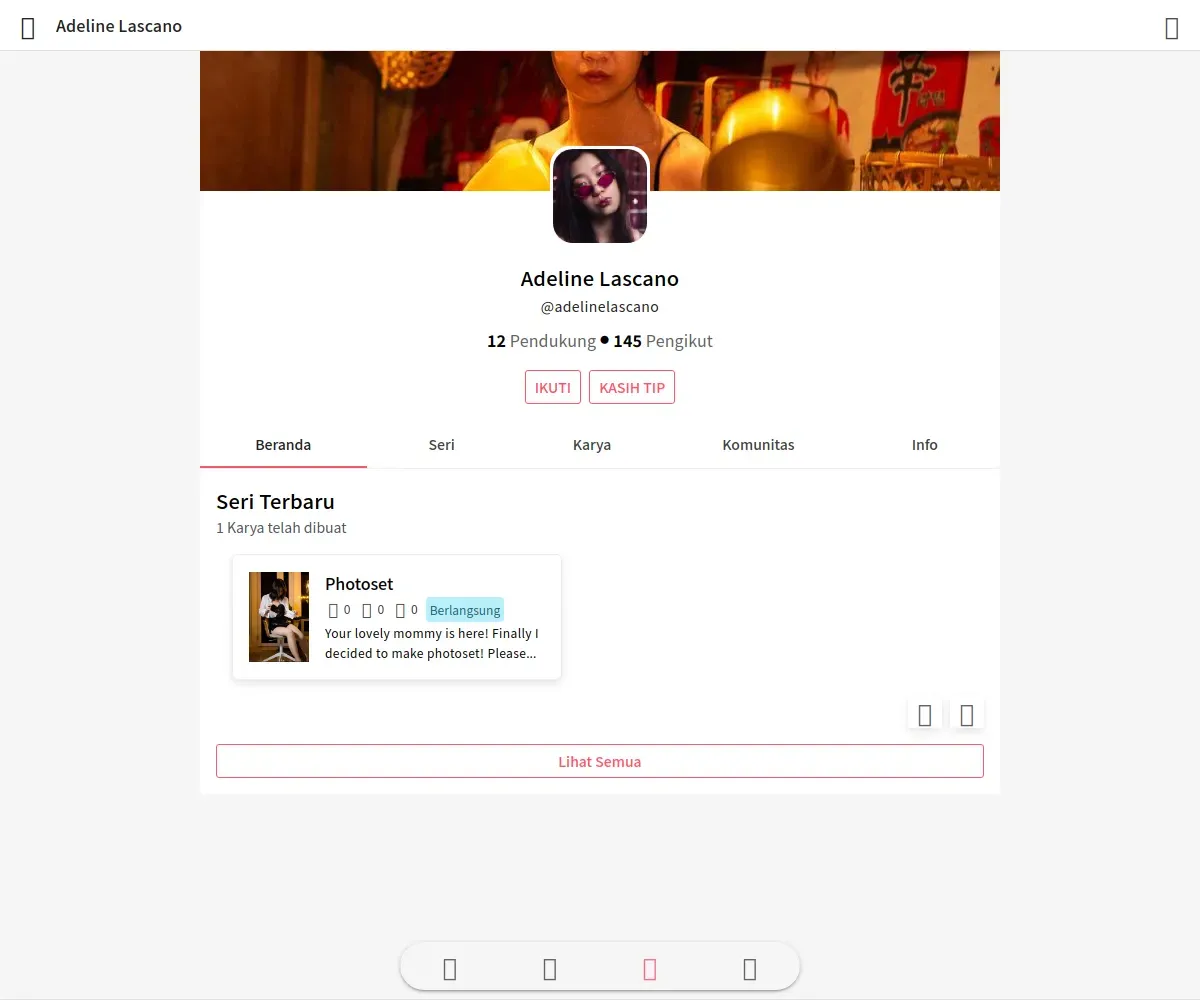The width and height of the screenshot is (1200, 1000).
Task: Click the icon left of the header title
Action: coord(28,28)
